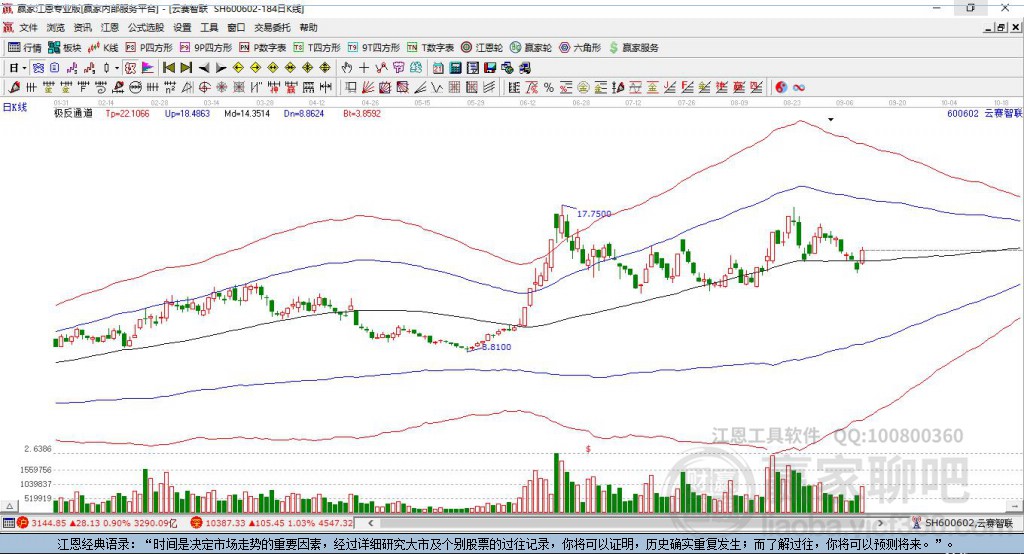The width and height of the screenshot is (1024, 554).
Task: Click the red floppy save icon
Action: pyautogui.click(x=490, y=68)
